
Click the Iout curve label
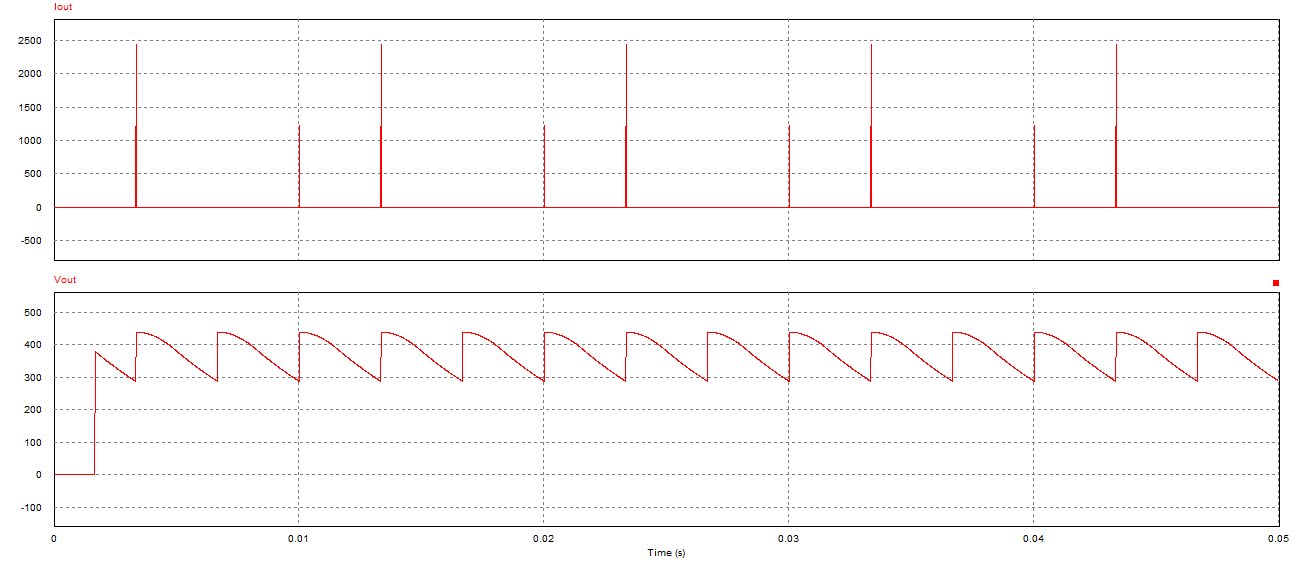(x=62, y=7)
